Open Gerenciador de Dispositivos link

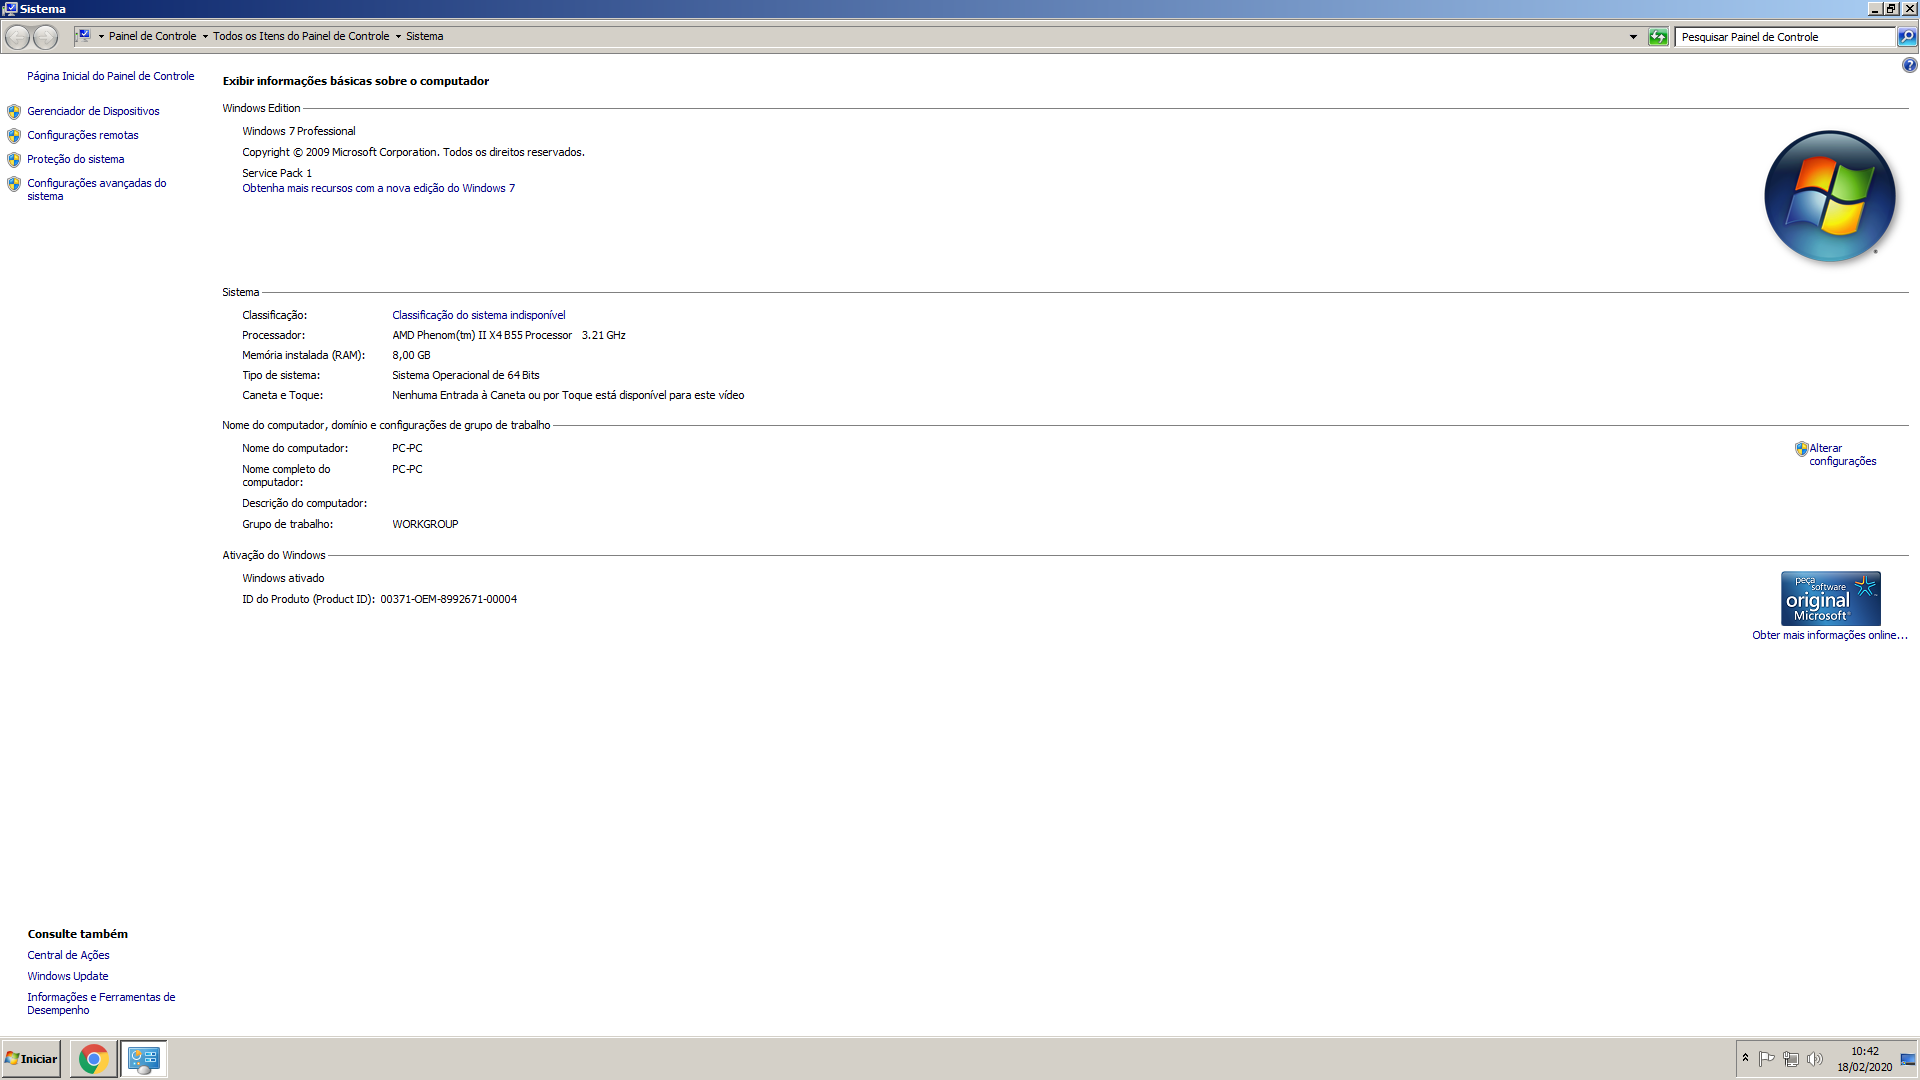tap(93, 111)
